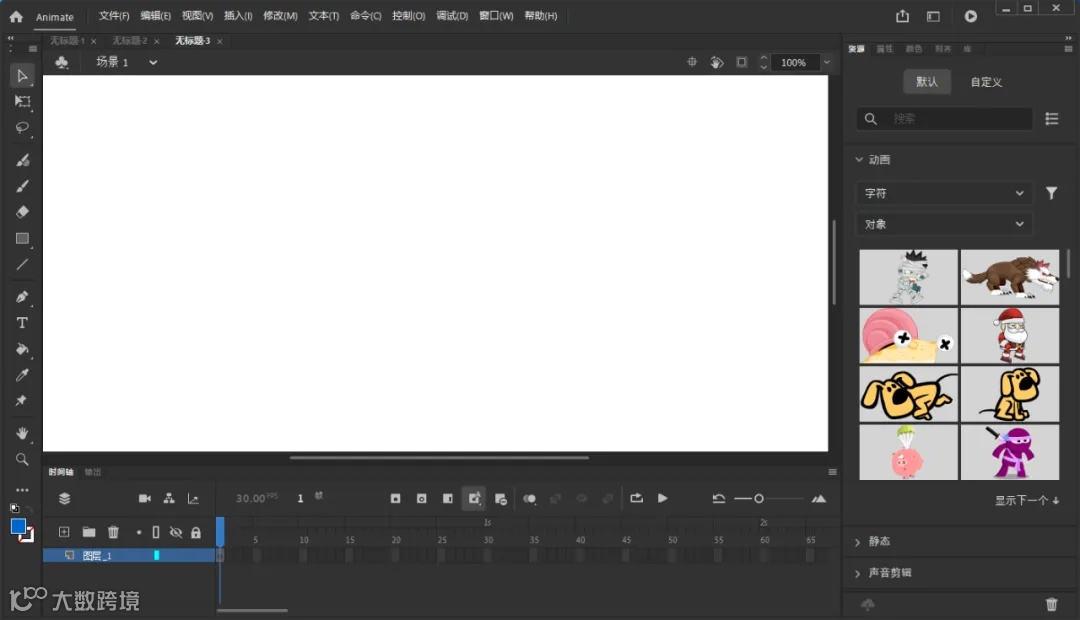
Task: Open the workspace switcher icon
Action: point(933,17)
